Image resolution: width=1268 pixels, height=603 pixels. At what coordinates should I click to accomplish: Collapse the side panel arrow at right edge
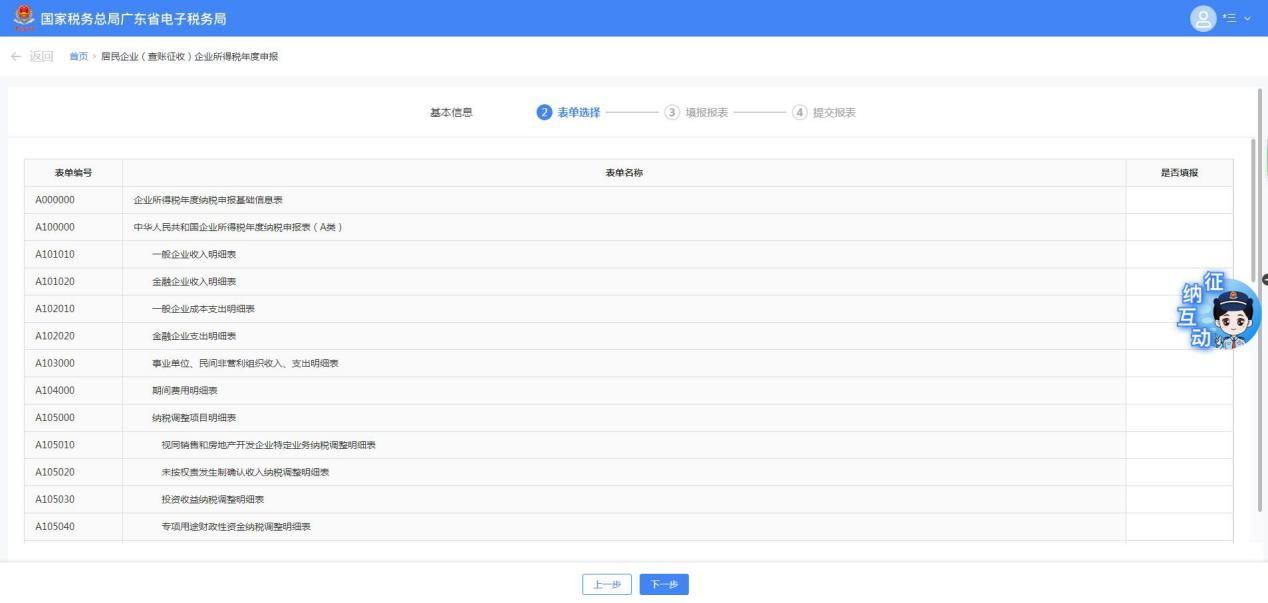pyautogui.click(x=1264, y=280)
